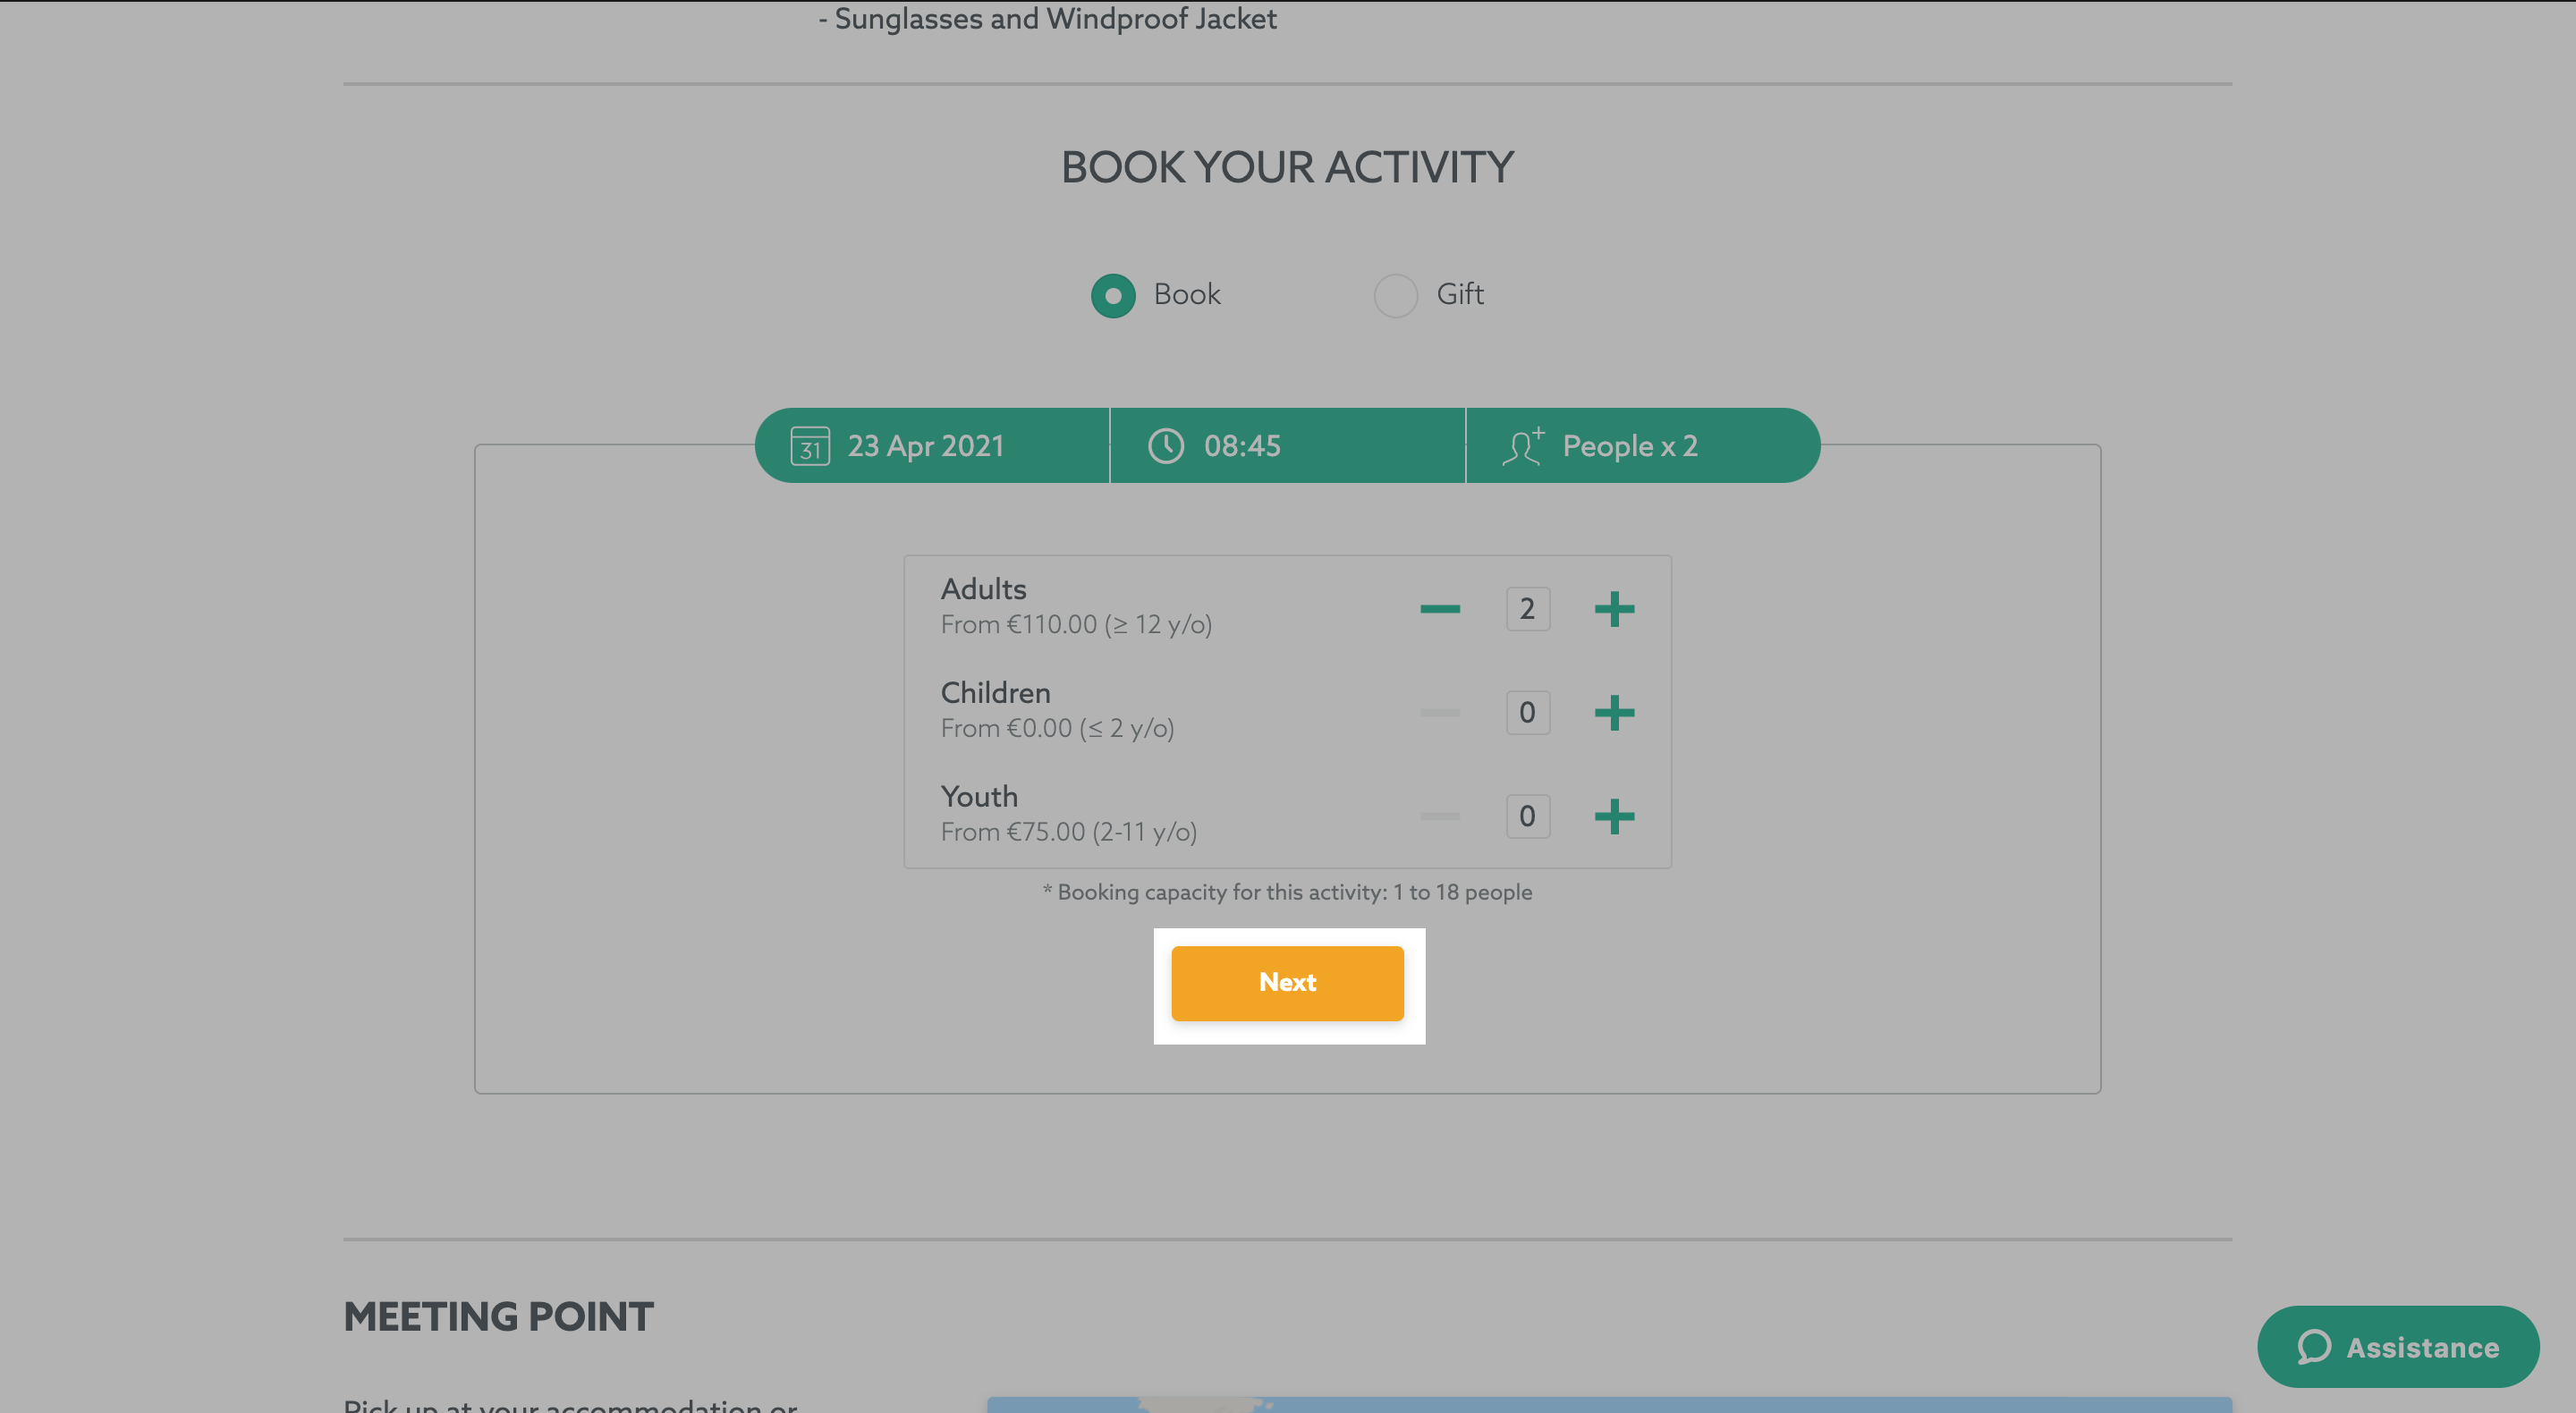Click the clock icon beside 08:45

1165,446
